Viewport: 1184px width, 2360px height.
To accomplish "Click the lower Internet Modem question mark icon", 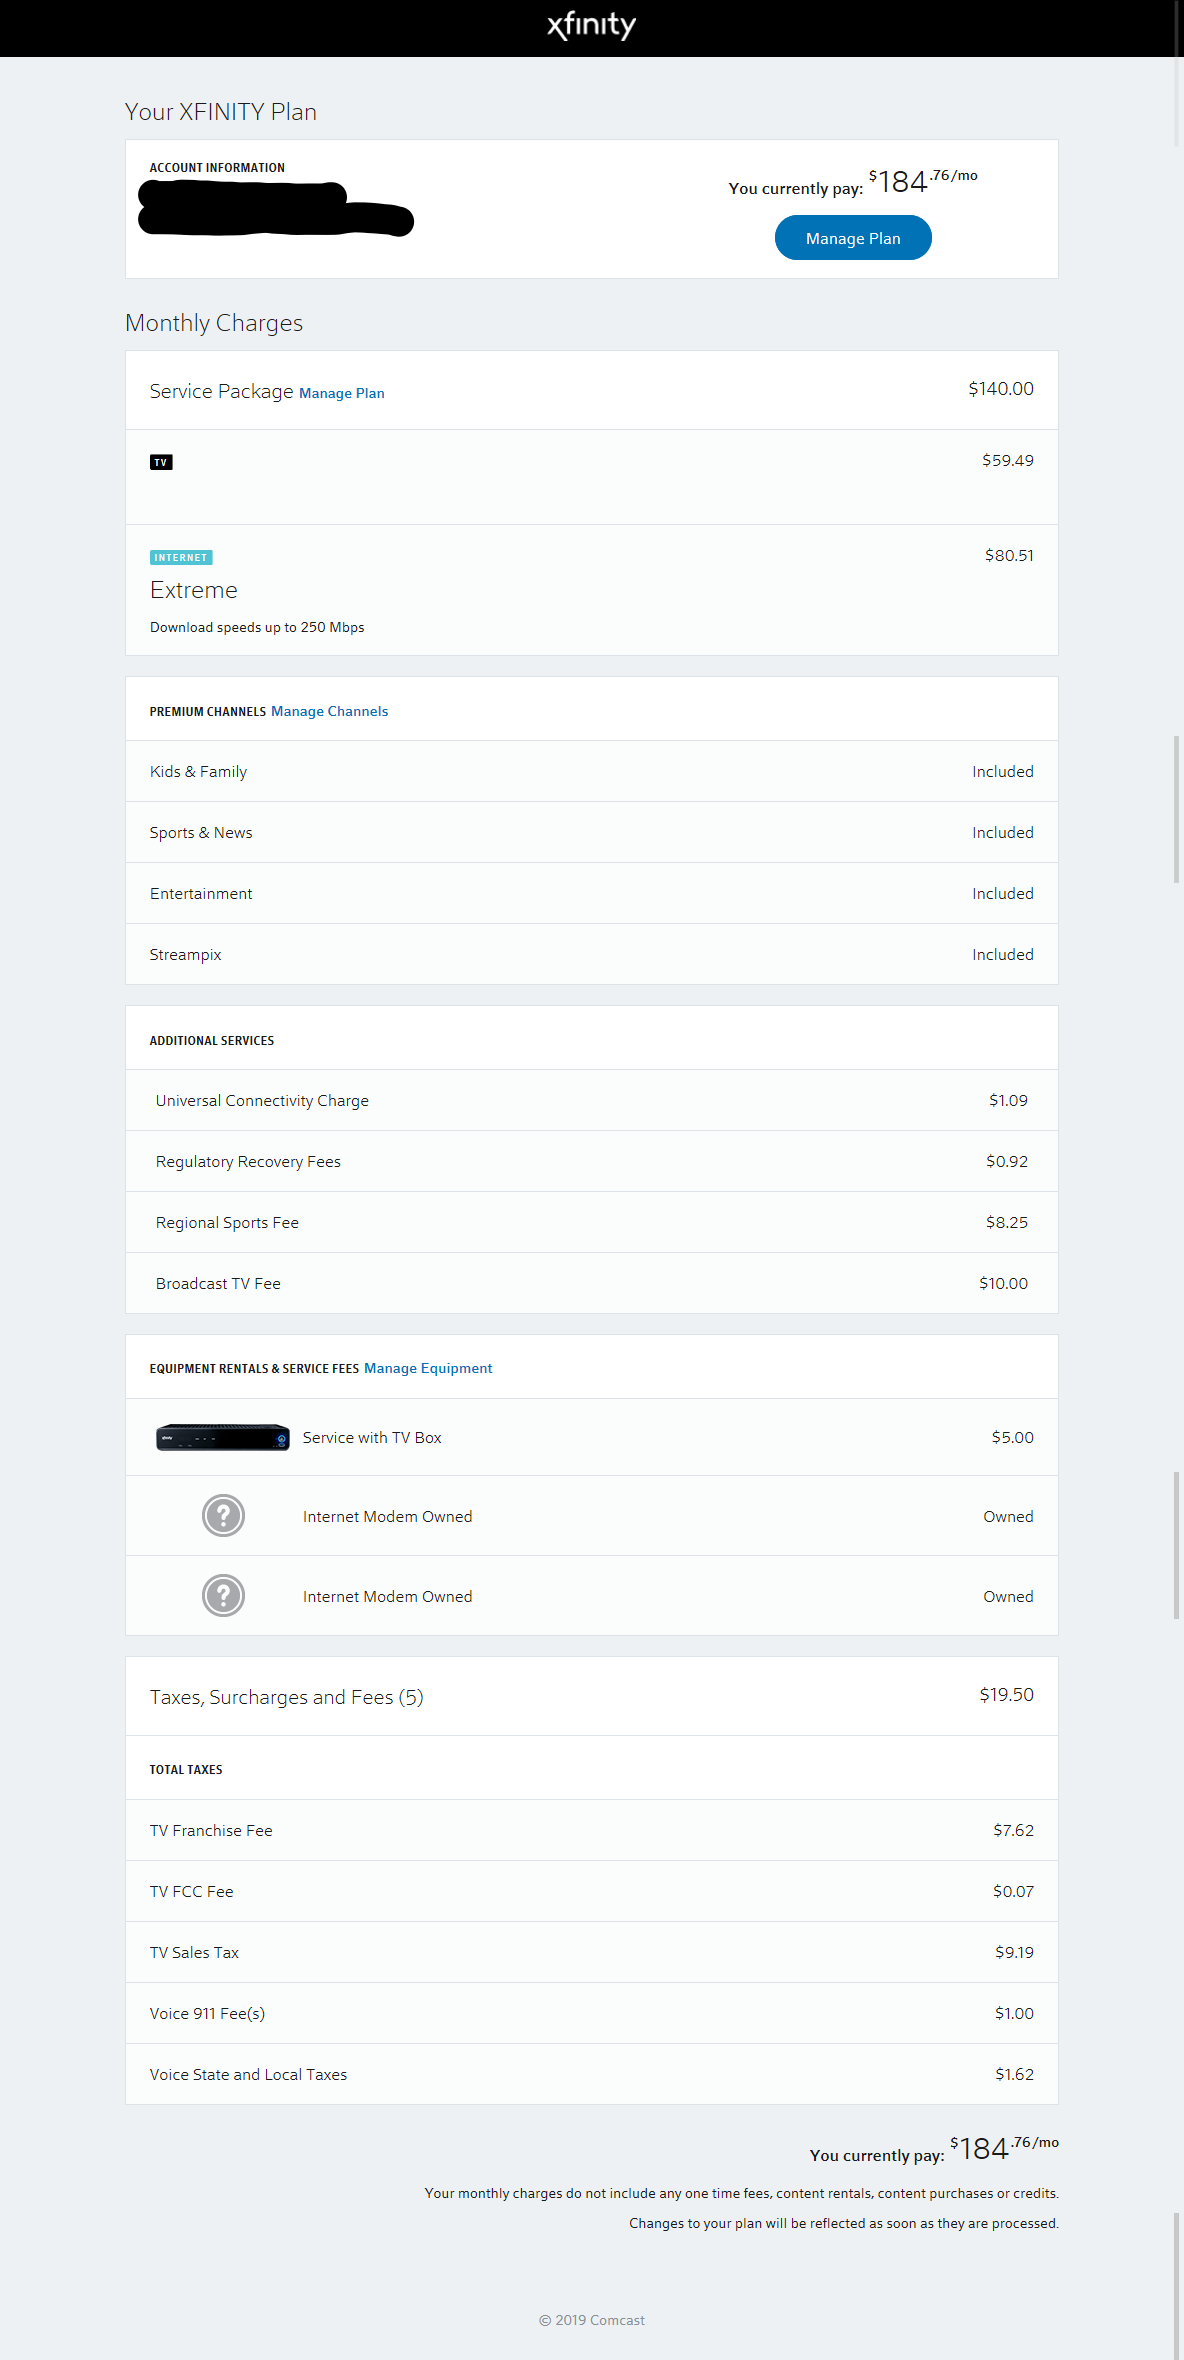I will click(x=223, y=1596).
